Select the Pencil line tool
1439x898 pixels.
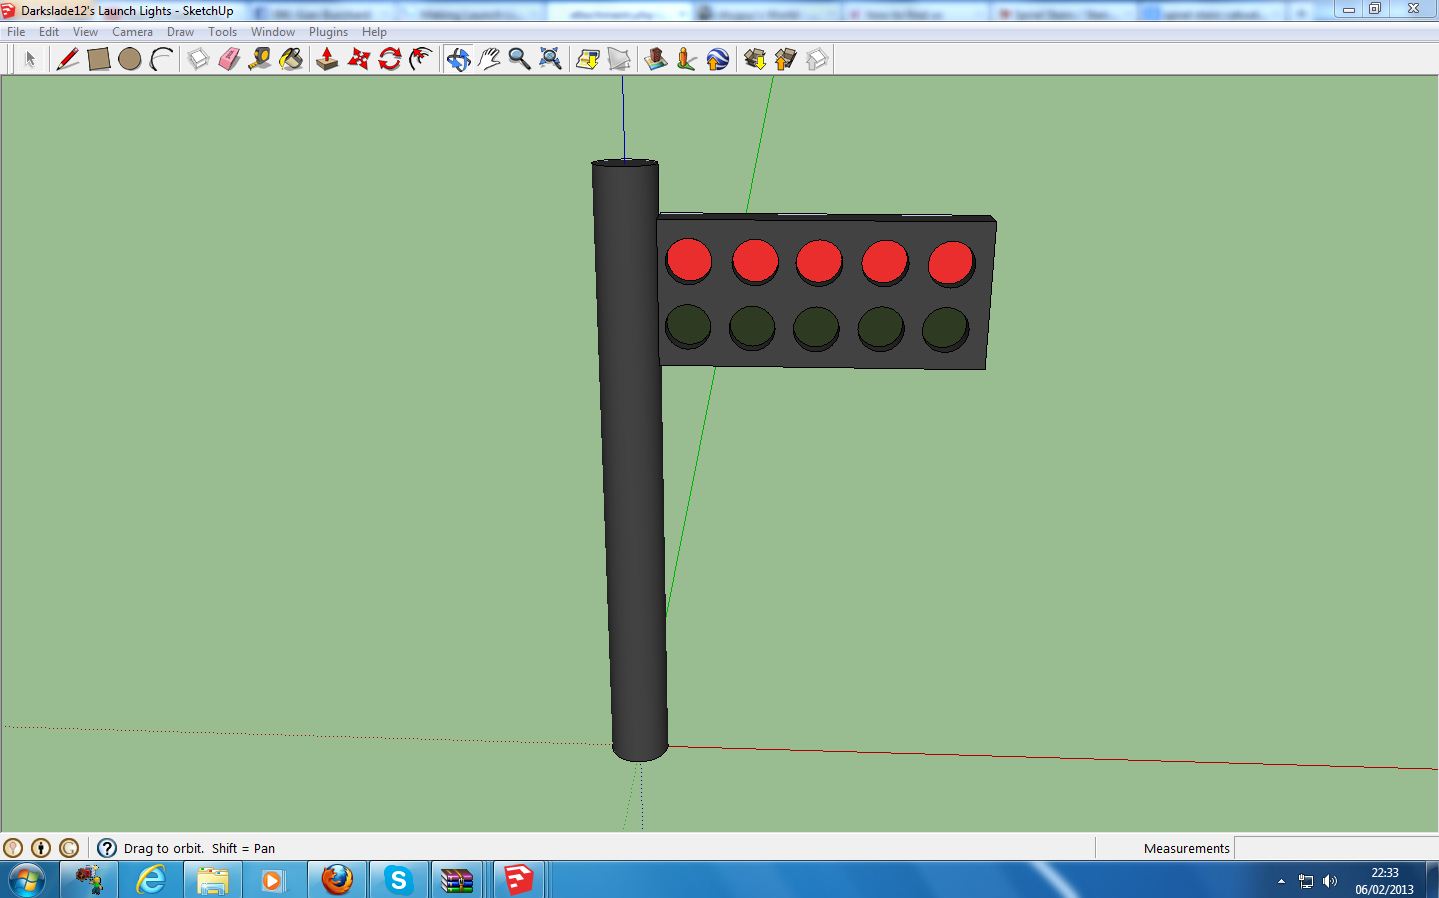[x=67, y=60]
